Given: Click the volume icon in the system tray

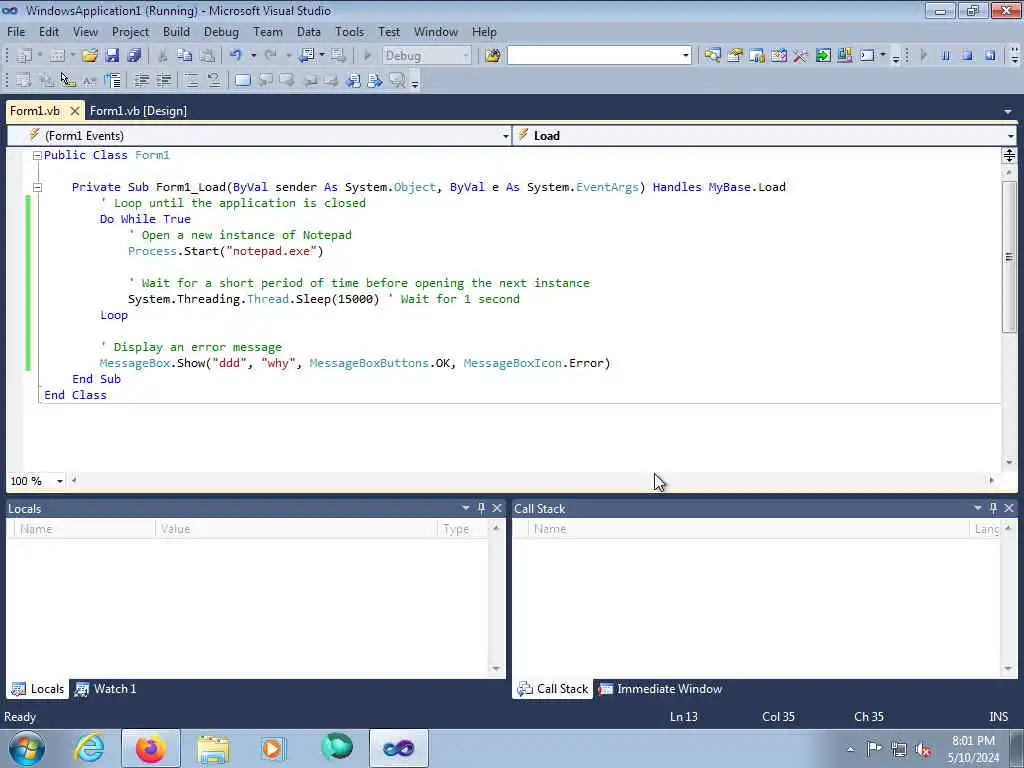Looking at the screenshot, I should pyautogui.click(x=923, y=750).
